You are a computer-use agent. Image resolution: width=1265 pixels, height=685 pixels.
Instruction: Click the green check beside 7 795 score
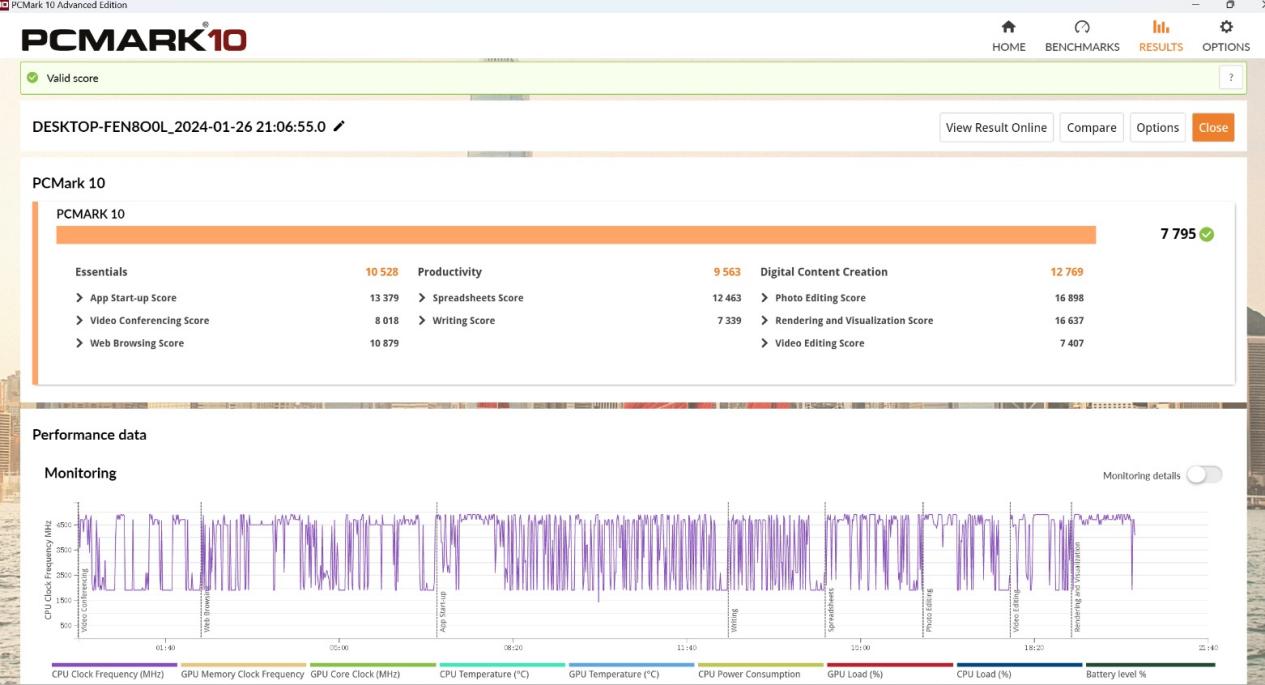[1207, 234]
